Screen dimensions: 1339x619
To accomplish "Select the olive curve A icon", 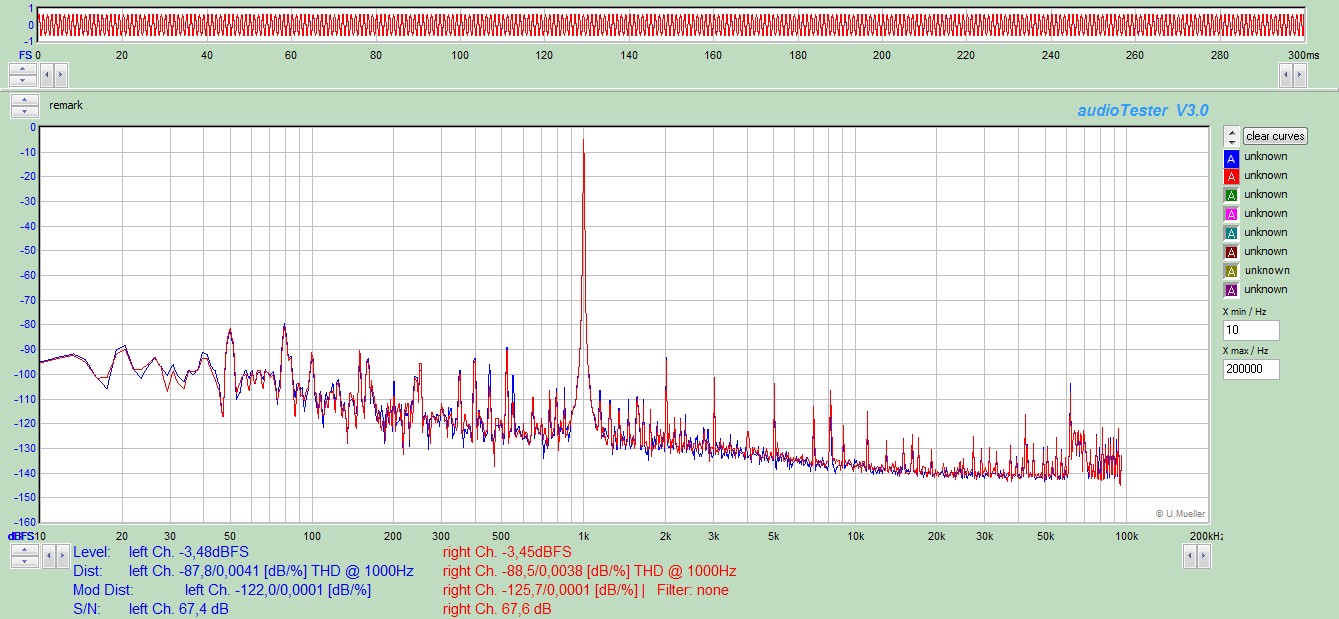I will coord(1231,271).
